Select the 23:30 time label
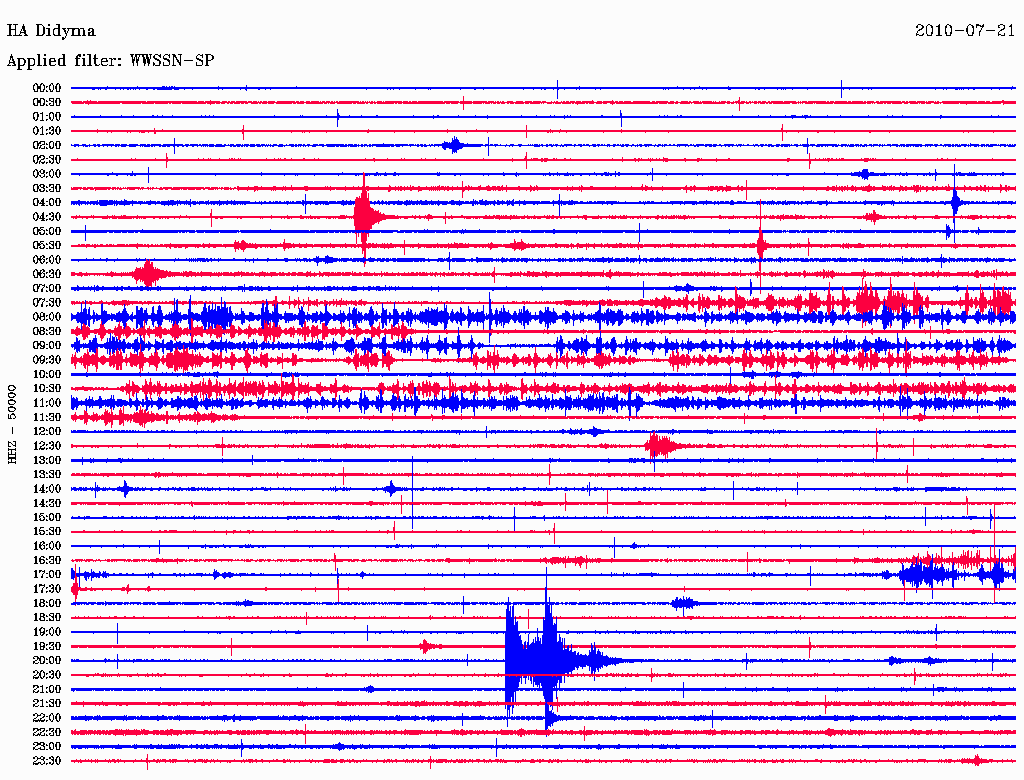The height and width of the screenshot is (780, 1024). click(46, 761)
